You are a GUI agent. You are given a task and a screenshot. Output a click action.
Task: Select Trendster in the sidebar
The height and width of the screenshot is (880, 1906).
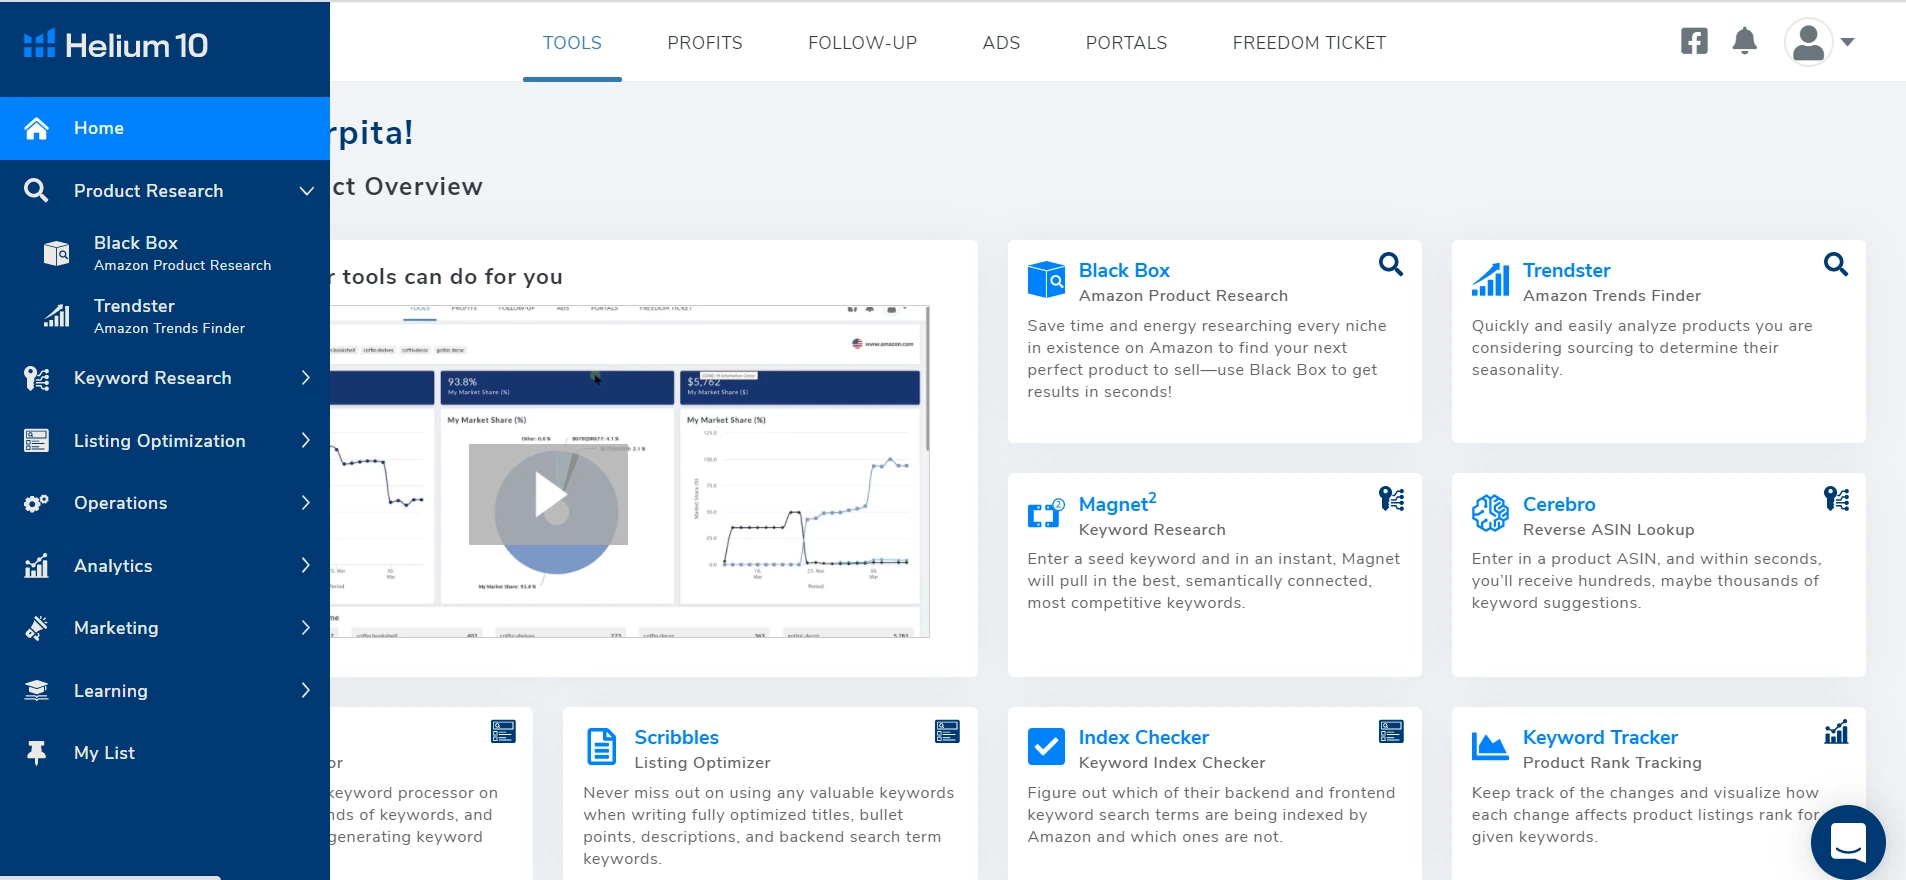[134, 306]
